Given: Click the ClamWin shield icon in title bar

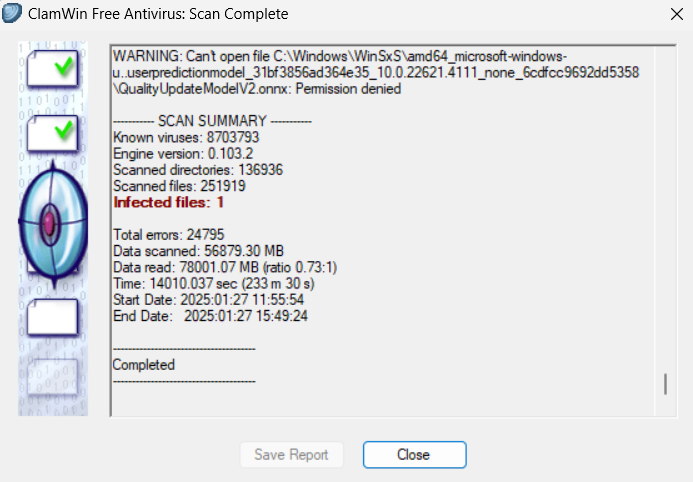Looking at the screenshot, I should click(12, 13).
